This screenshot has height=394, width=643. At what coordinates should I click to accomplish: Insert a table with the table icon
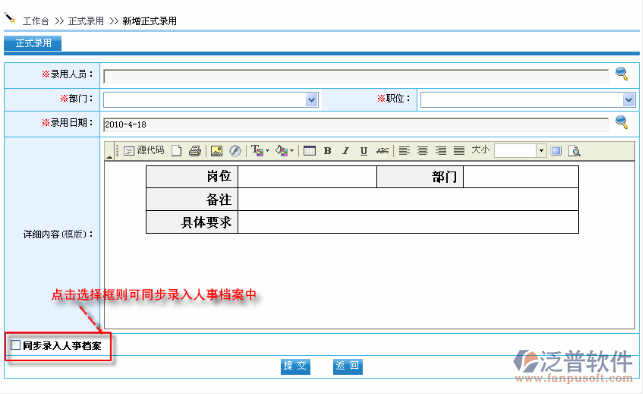click(309, 151)
